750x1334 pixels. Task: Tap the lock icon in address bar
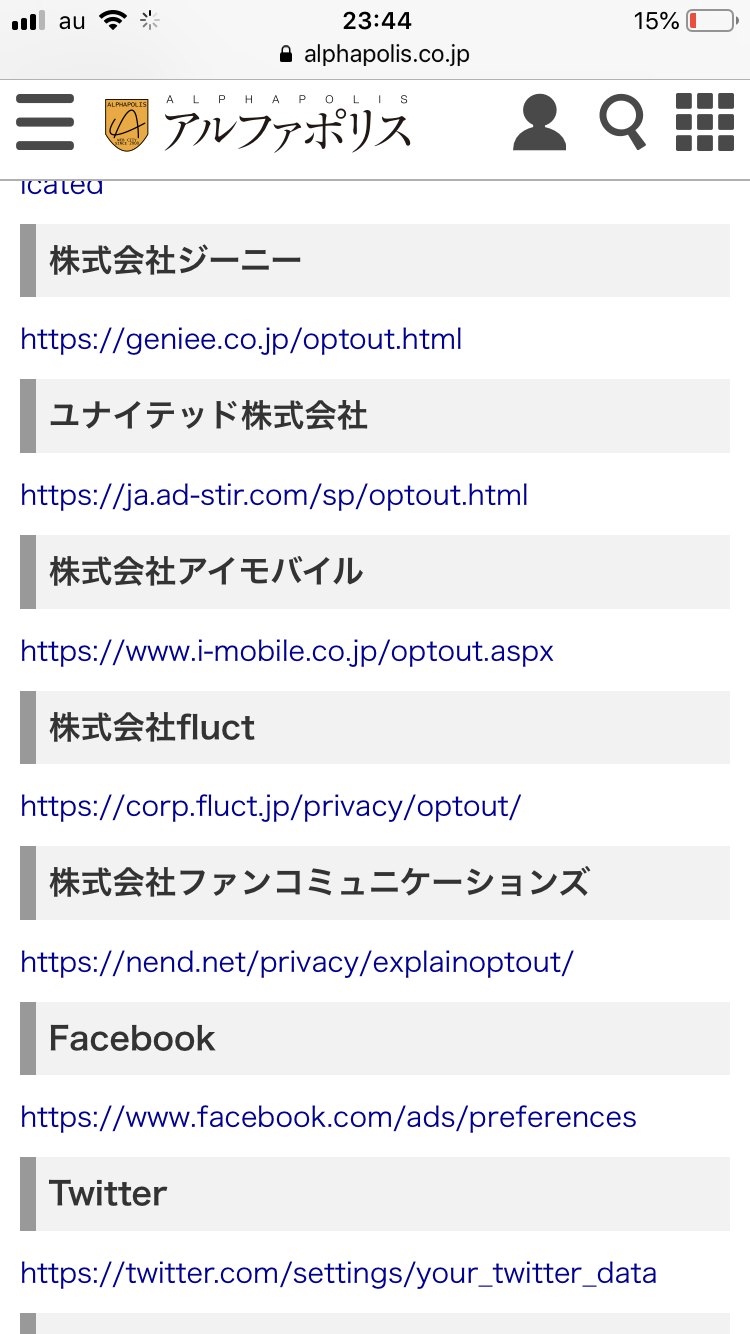[x=287, y=55]
